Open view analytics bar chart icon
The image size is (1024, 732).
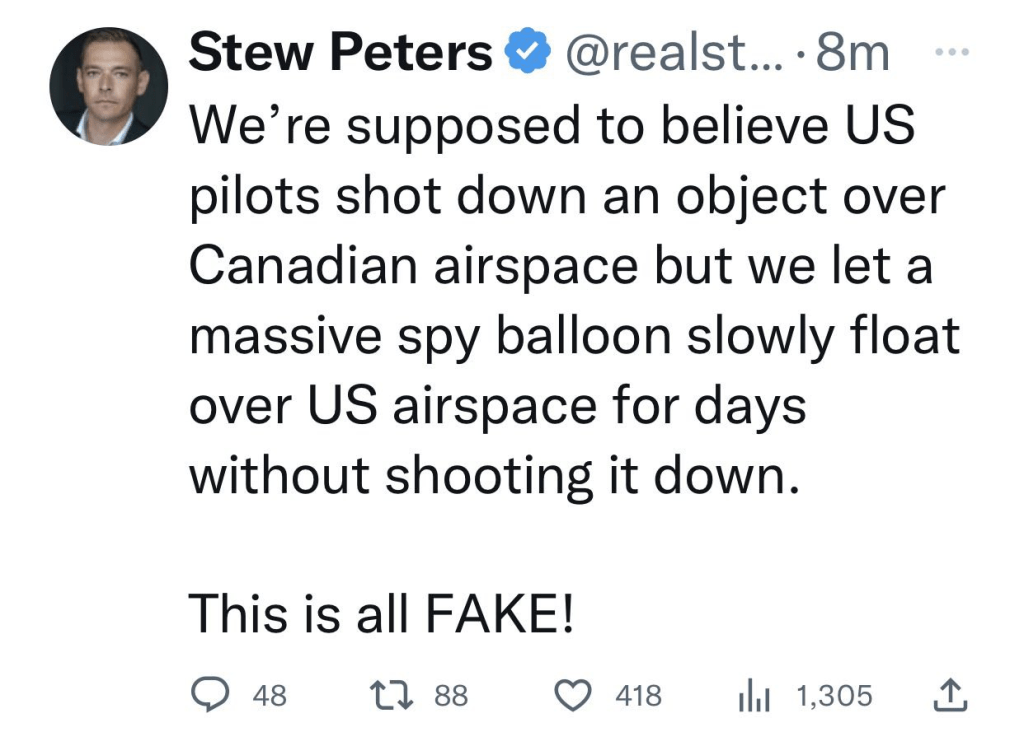coord(749,694)
